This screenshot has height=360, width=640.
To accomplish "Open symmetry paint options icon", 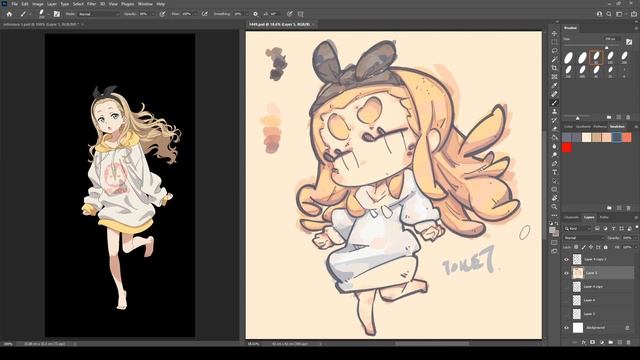I will coord(301,14).
